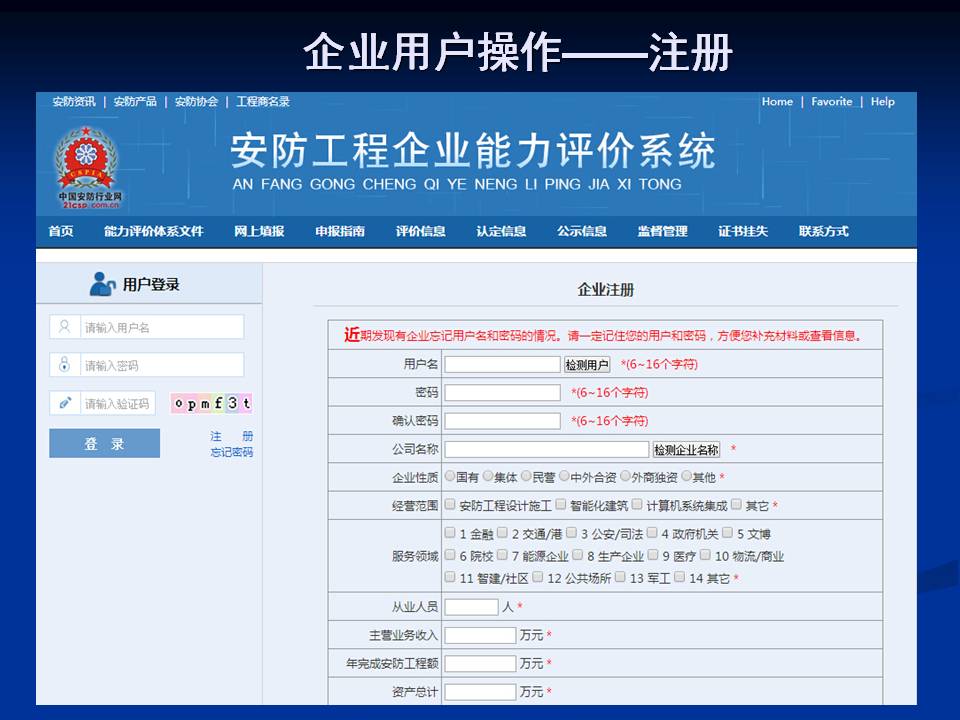Focus the login password field
The width and height of the screenshot is (960, 720).
pyautogui.click(x=147, y=365)
